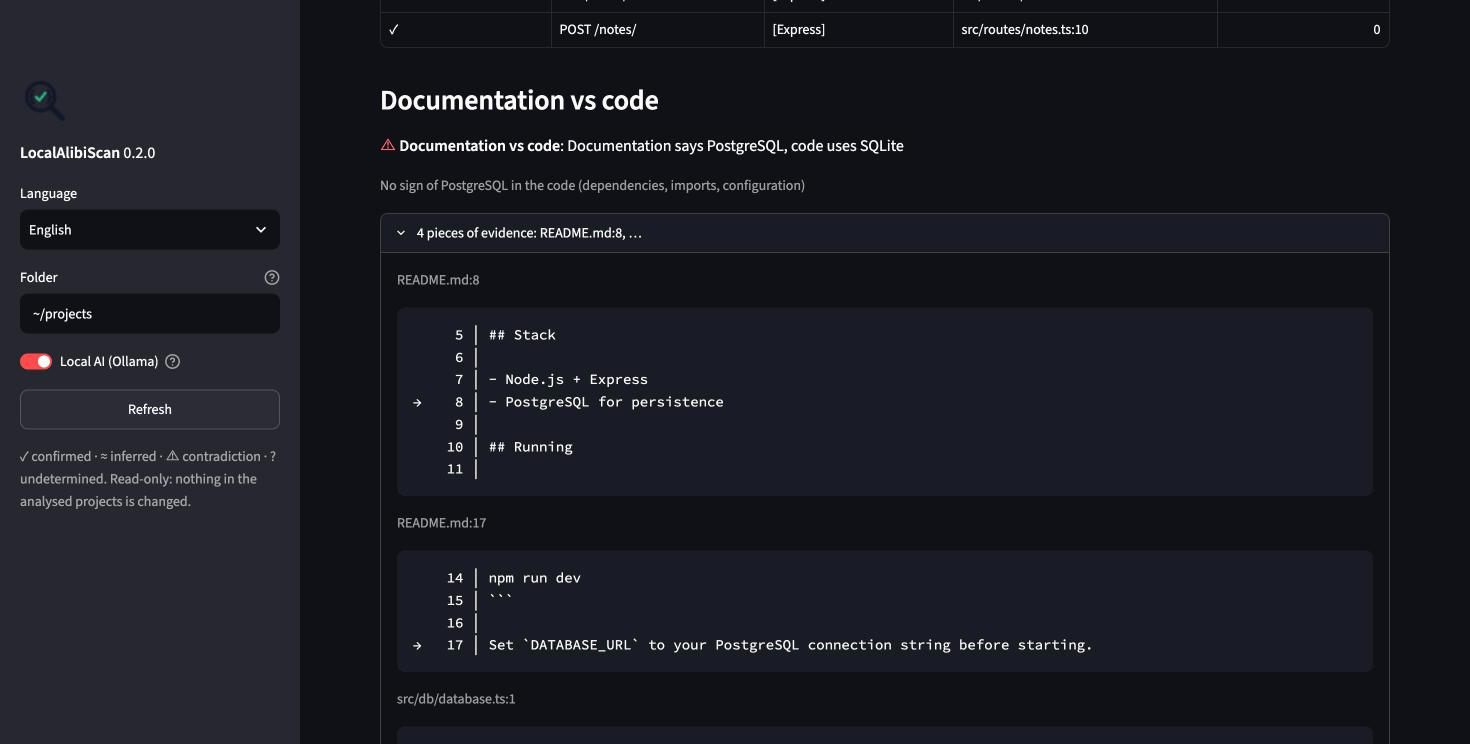Click the '- Node.js + Express' code line
This screenshot has height=744, width=1470.
(568, 380)
